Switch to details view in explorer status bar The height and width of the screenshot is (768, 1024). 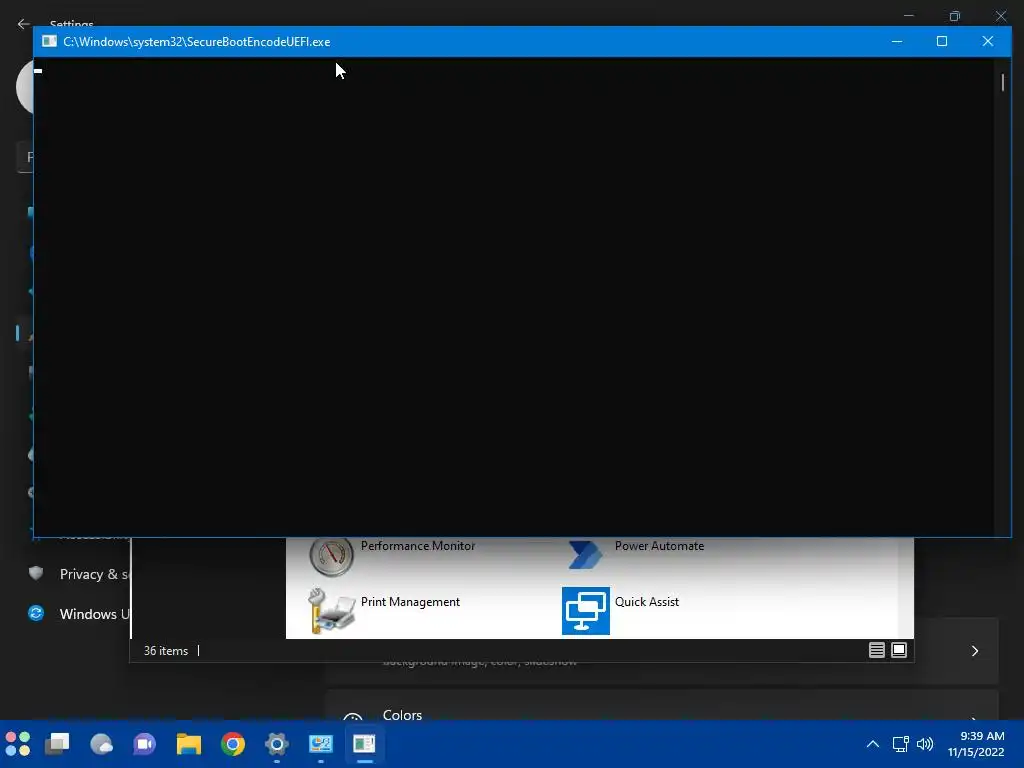pos(876,650)
